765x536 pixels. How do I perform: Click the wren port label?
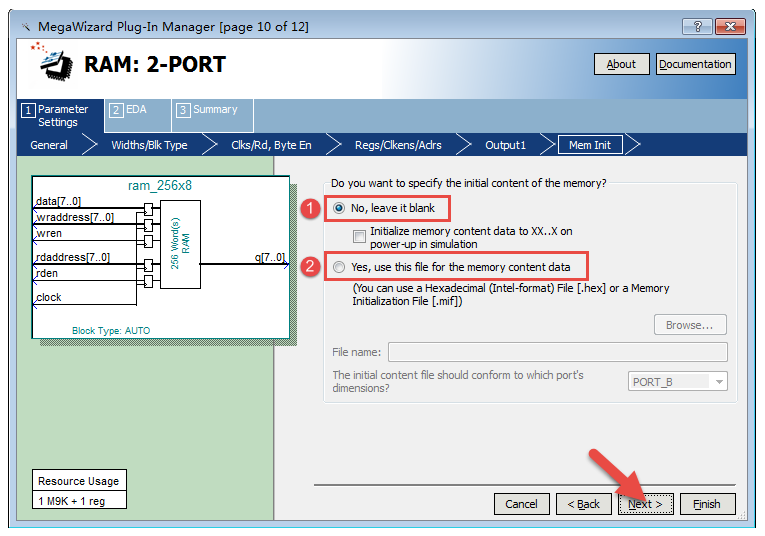[x=49, y=233]
